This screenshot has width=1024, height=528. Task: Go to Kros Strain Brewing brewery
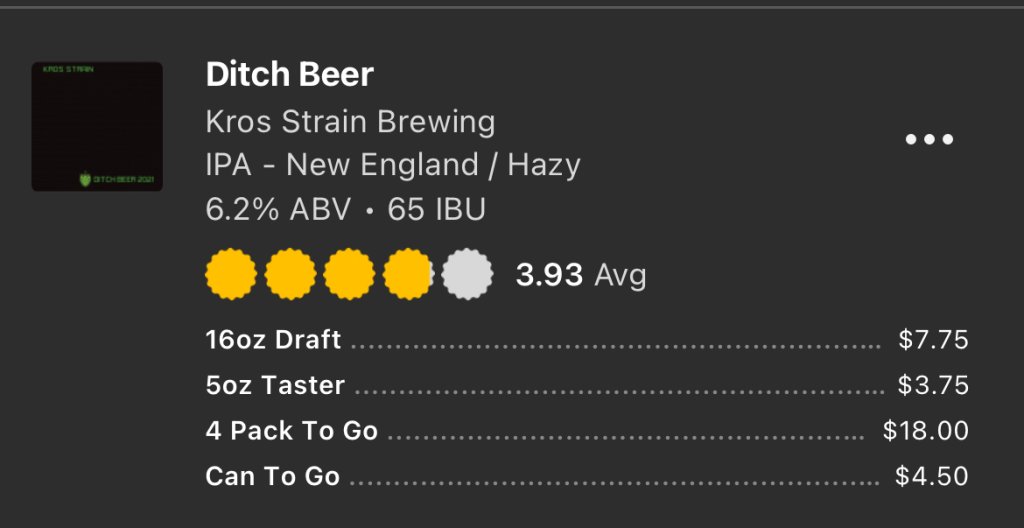point(350,122)
